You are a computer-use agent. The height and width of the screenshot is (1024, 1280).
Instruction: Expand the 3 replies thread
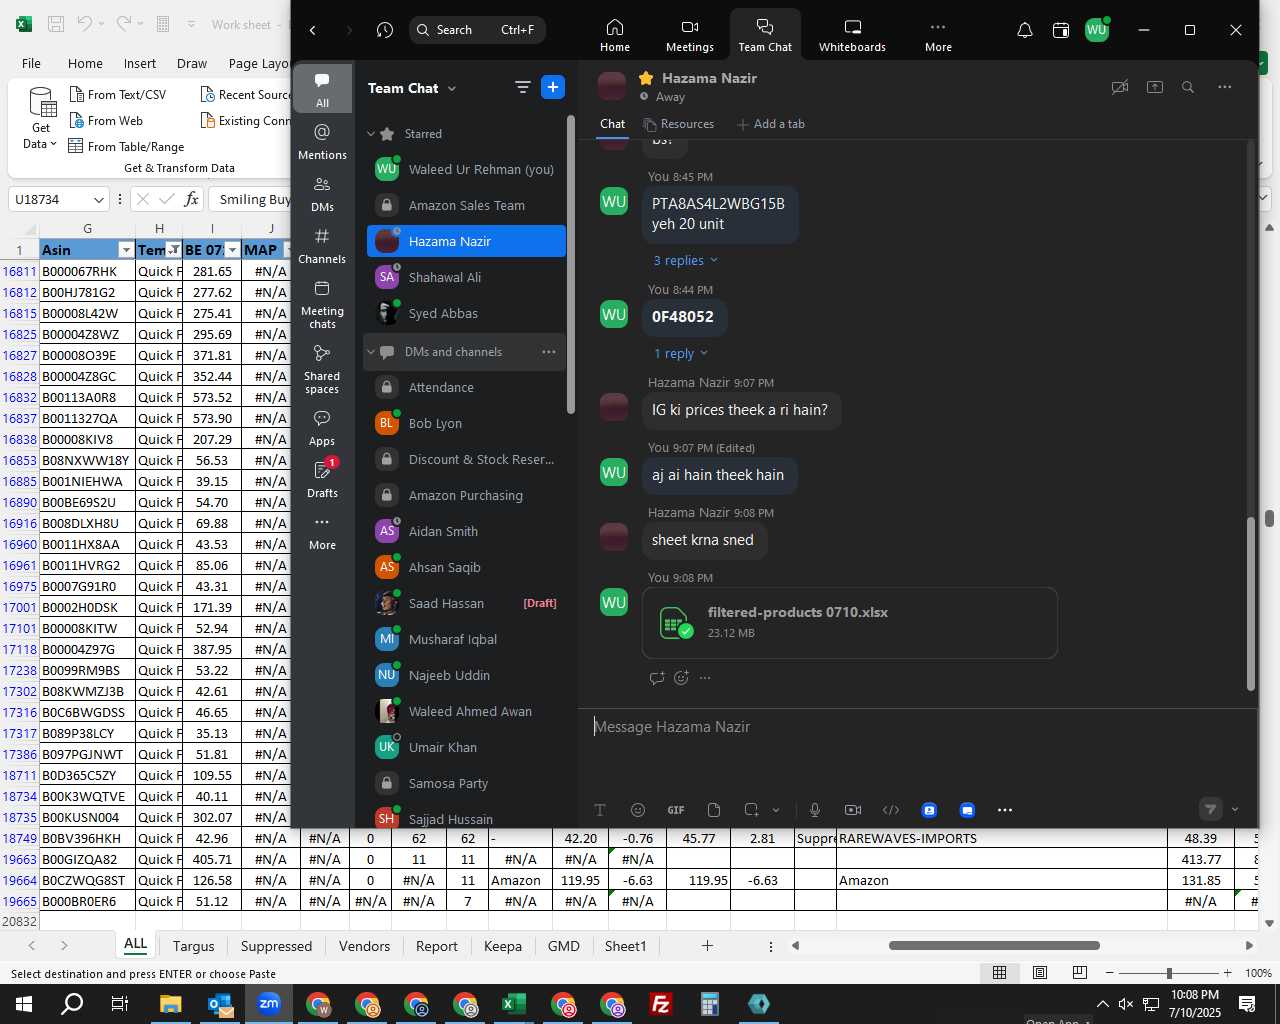685,261
